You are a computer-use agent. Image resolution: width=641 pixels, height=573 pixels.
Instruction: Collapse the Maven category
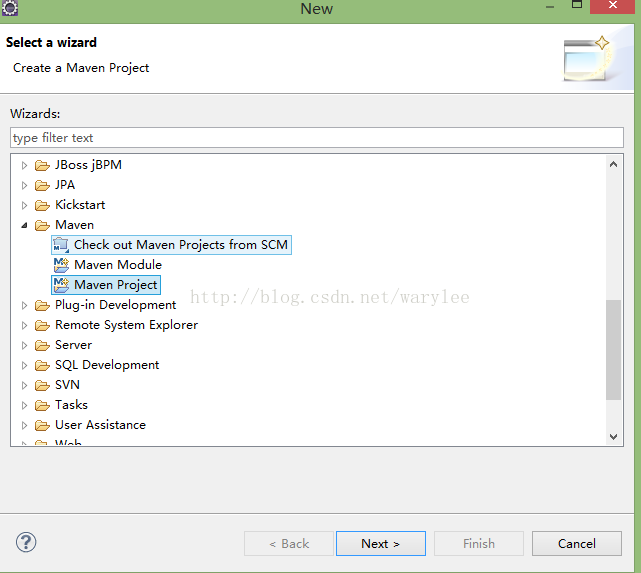pyautogui.click(x=24, y=225)
